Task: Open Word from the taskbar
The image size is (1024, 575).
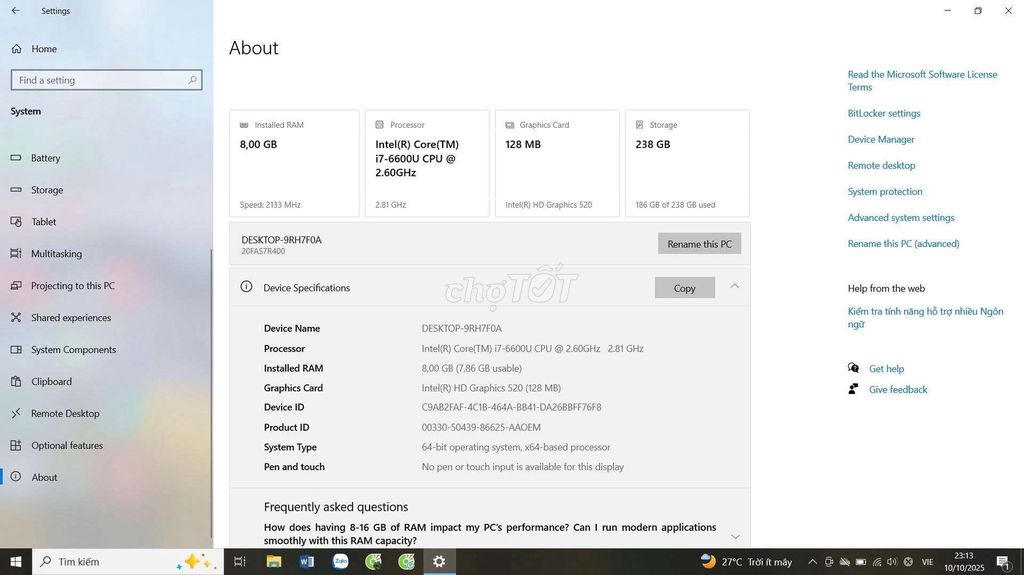Action: pos(307,561)
